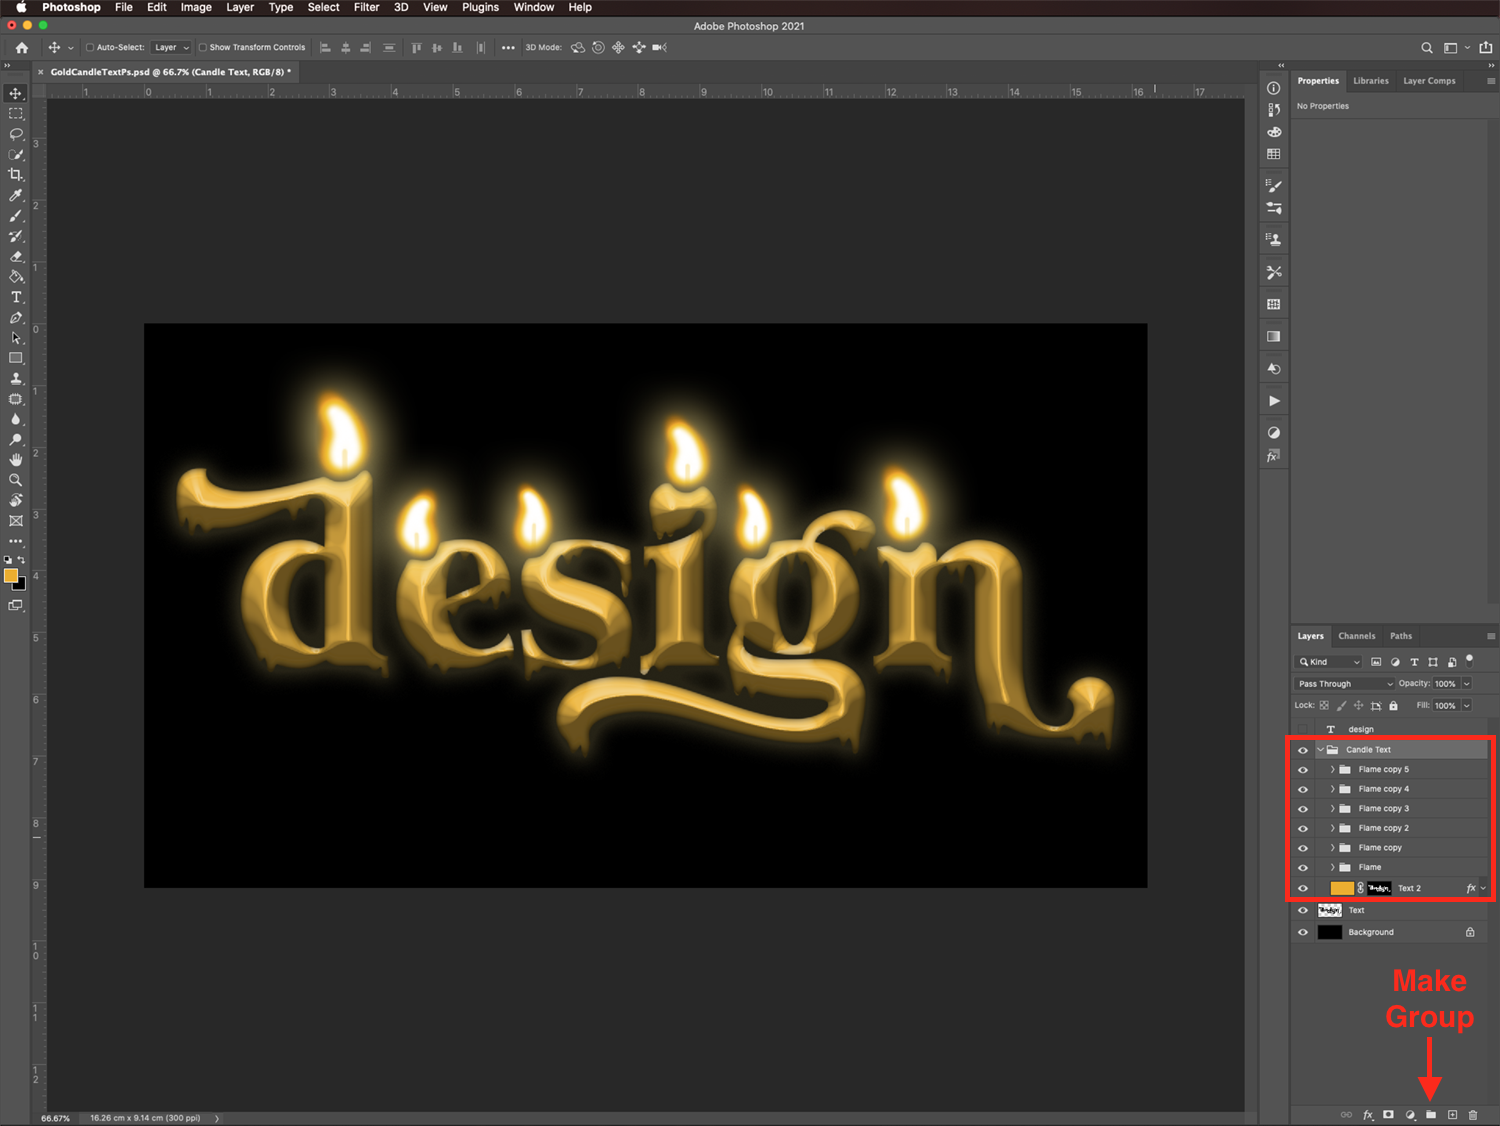Click the Background layer thumbnail
This screenshot has height=1126, width=1500.
pos(1330,932)
